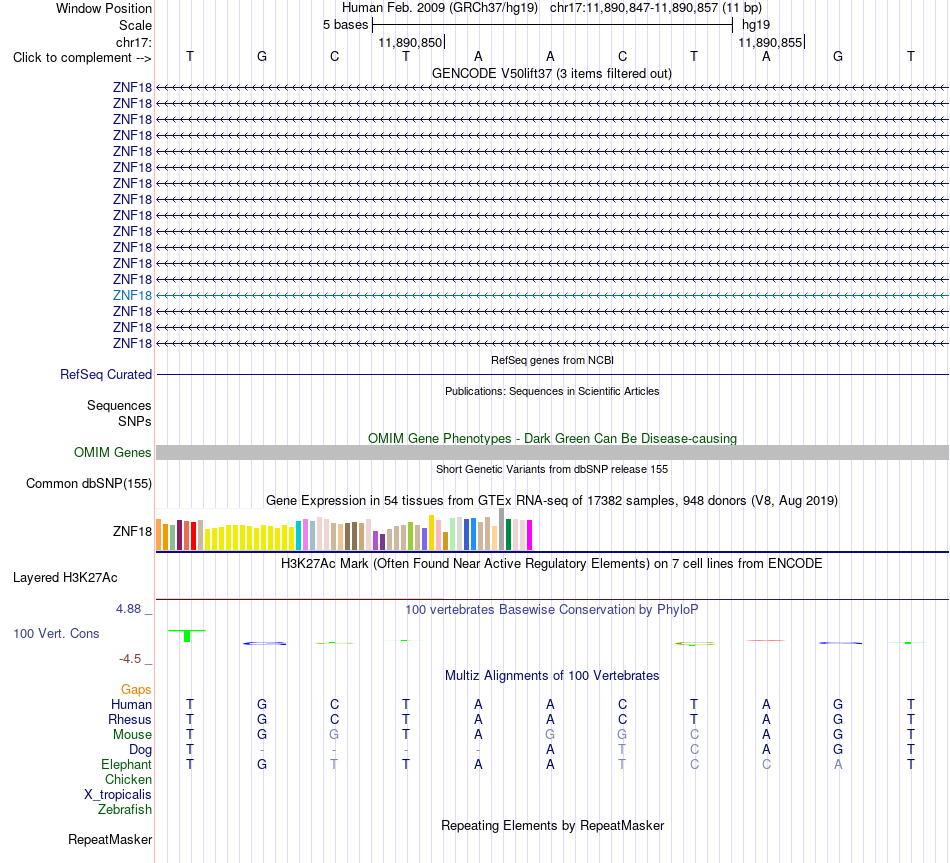Viewport: 950px width, 863px height.
Task: Open the Common dbSNP(155) track label
Action: click(x=88, y=484)
